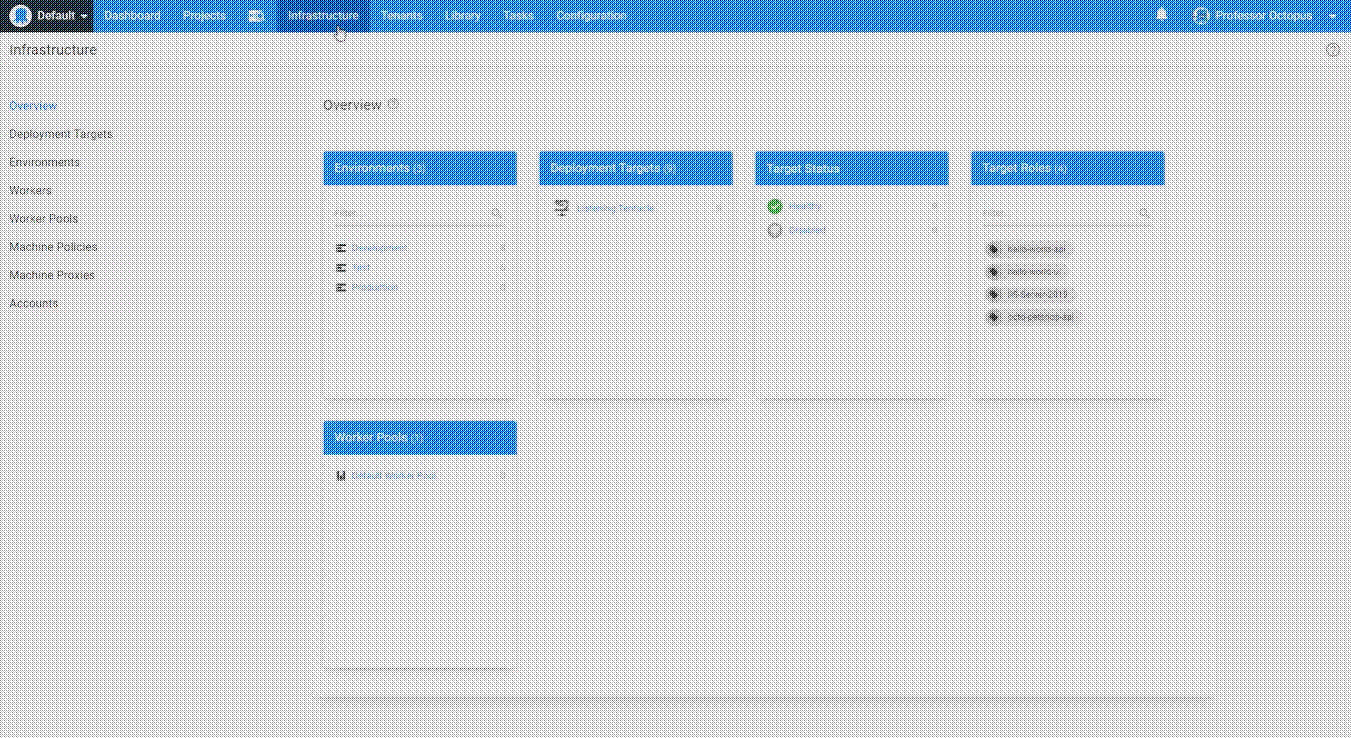The height and width of the screenshot is (738, 1351).
Task: Click the help icon beside Overview heading
Action: [x=393, y=104]
